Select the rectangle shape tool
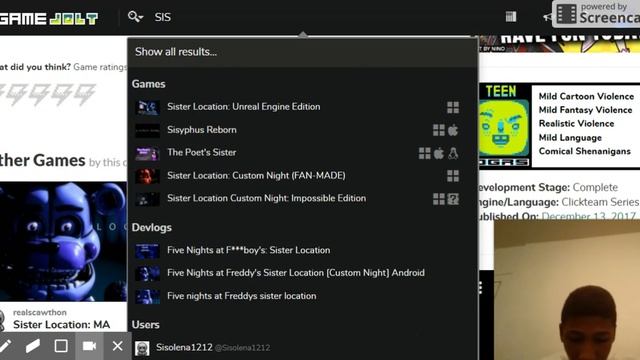The image size is (640, 360). pyautogui.click(x=61, y=346)
